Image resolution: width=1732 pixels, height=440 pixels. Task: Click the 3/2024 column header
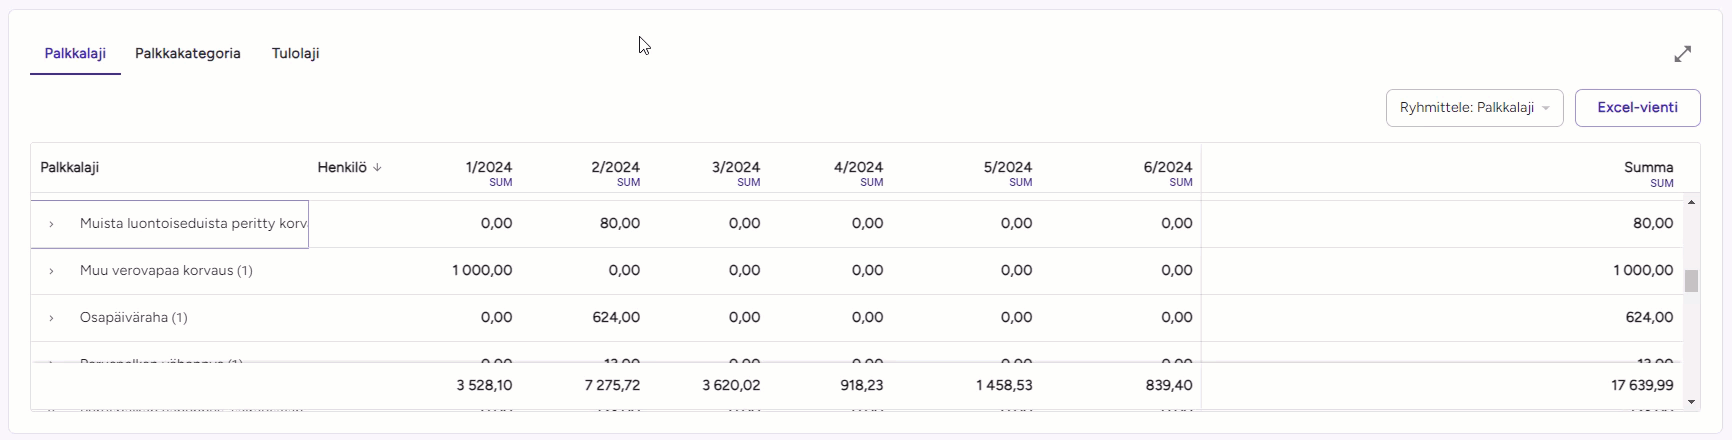point(735,168)
